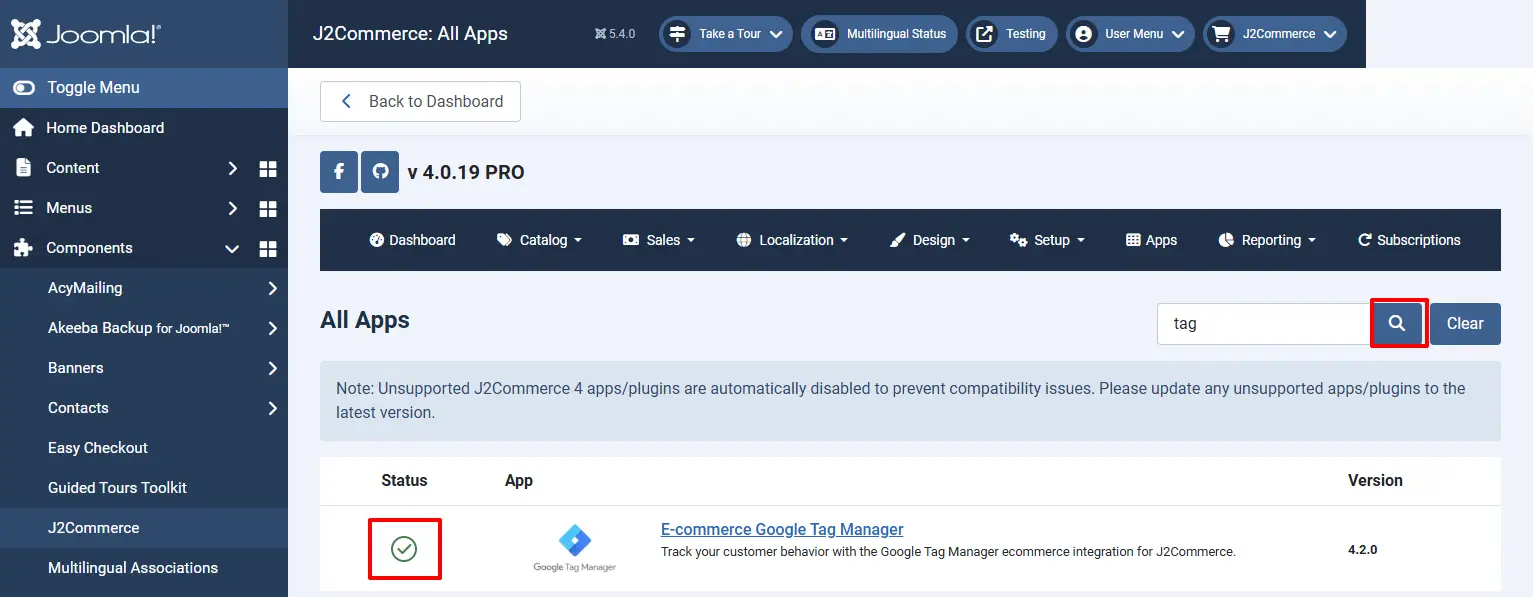Open the Localization dropdown menu

(792, 240)
